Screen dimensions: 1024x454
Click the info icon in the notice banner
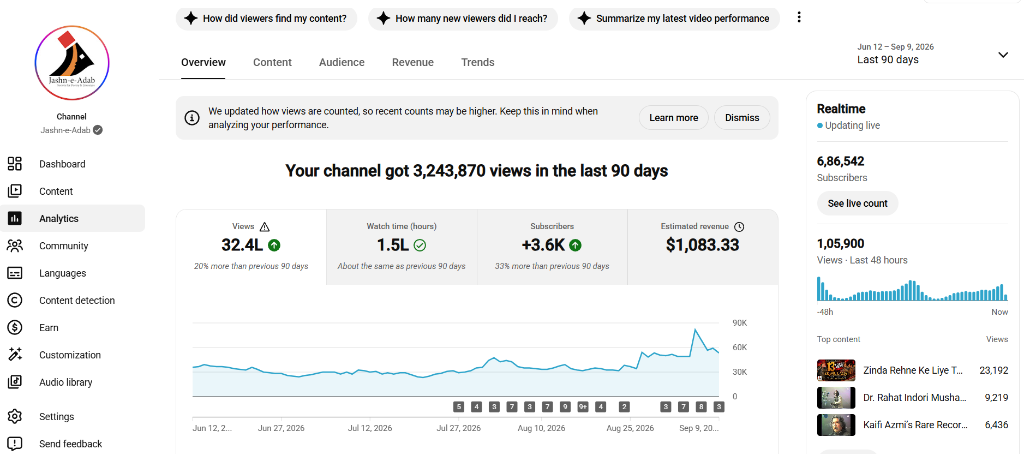pos(191,118)
